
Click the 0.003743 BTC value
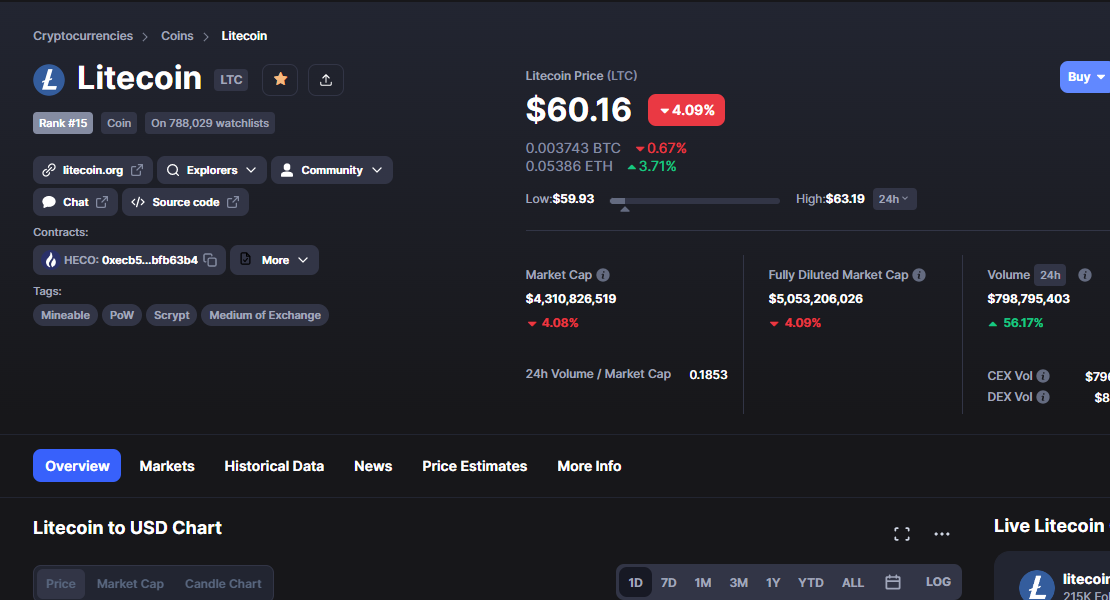coord(573,148)
